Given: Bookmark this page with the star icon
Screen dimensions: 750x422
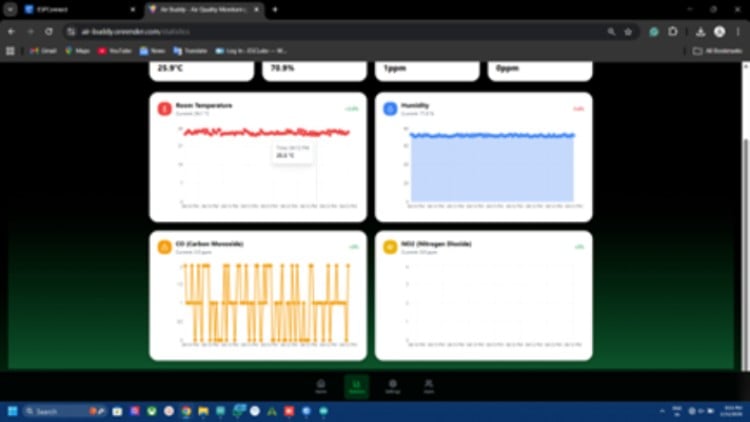Looking at the screenshot, I should pyautogui.click(x=628, y=32).
